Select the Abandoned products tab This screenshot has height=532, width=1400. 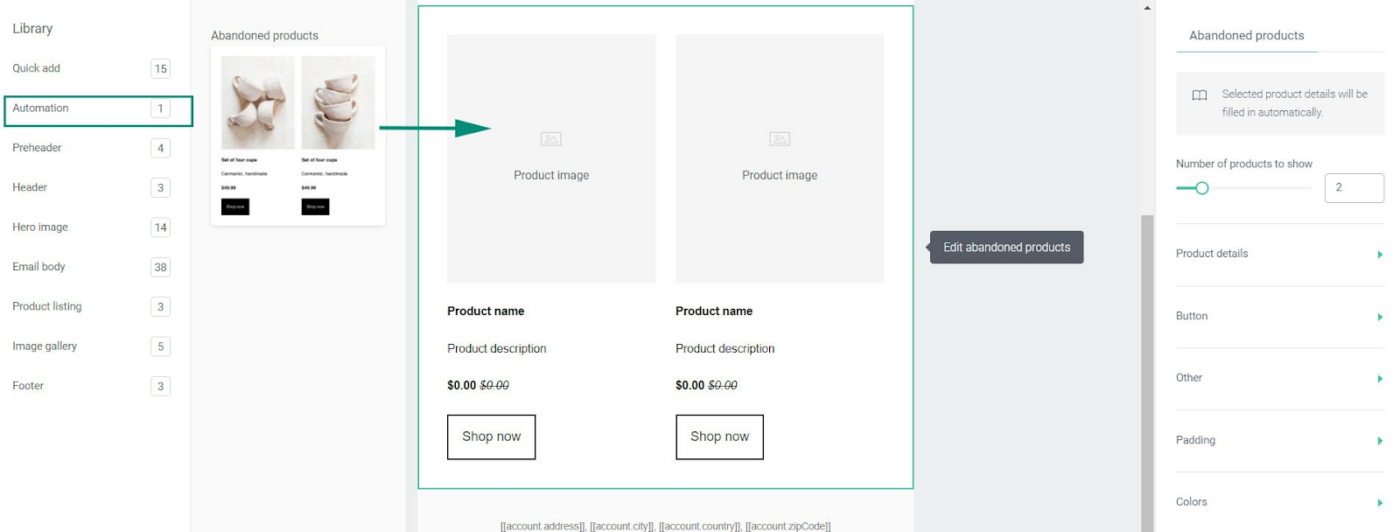[1246, 35]
